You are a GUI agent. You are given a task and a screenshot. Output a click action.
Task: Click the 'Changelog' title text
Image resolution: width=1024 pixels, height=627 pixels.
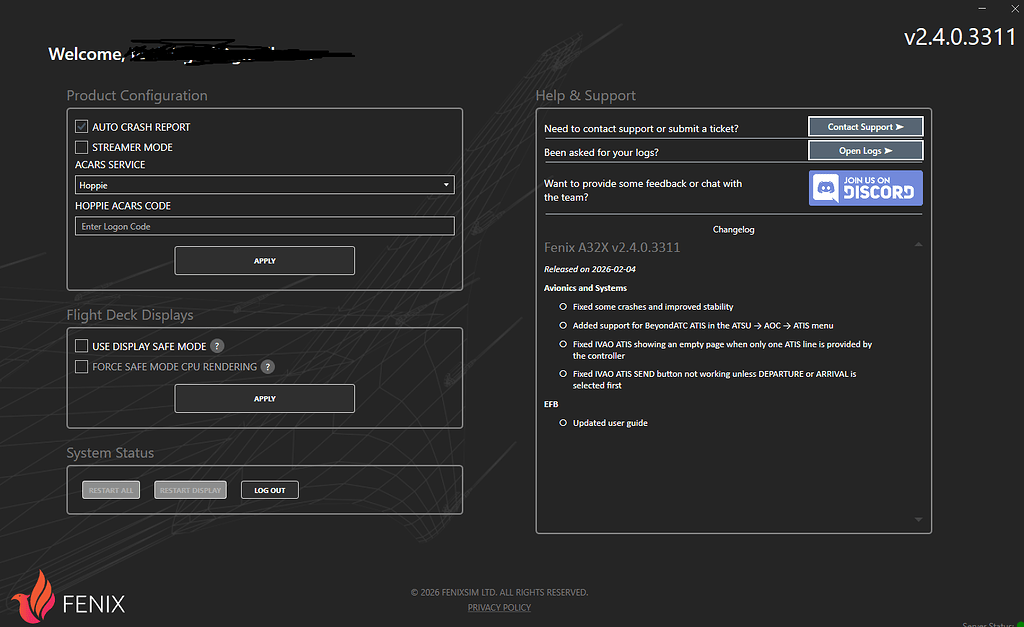733,230
